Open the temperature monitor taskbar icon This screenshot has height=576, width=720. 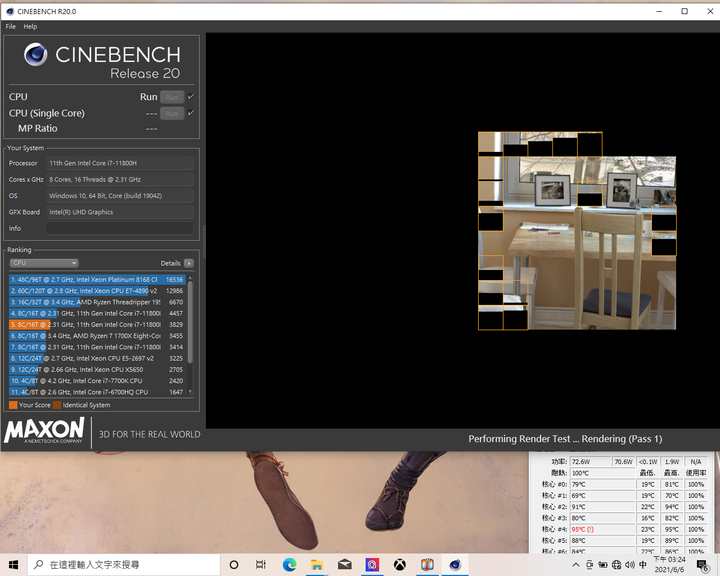coord(427,565)
